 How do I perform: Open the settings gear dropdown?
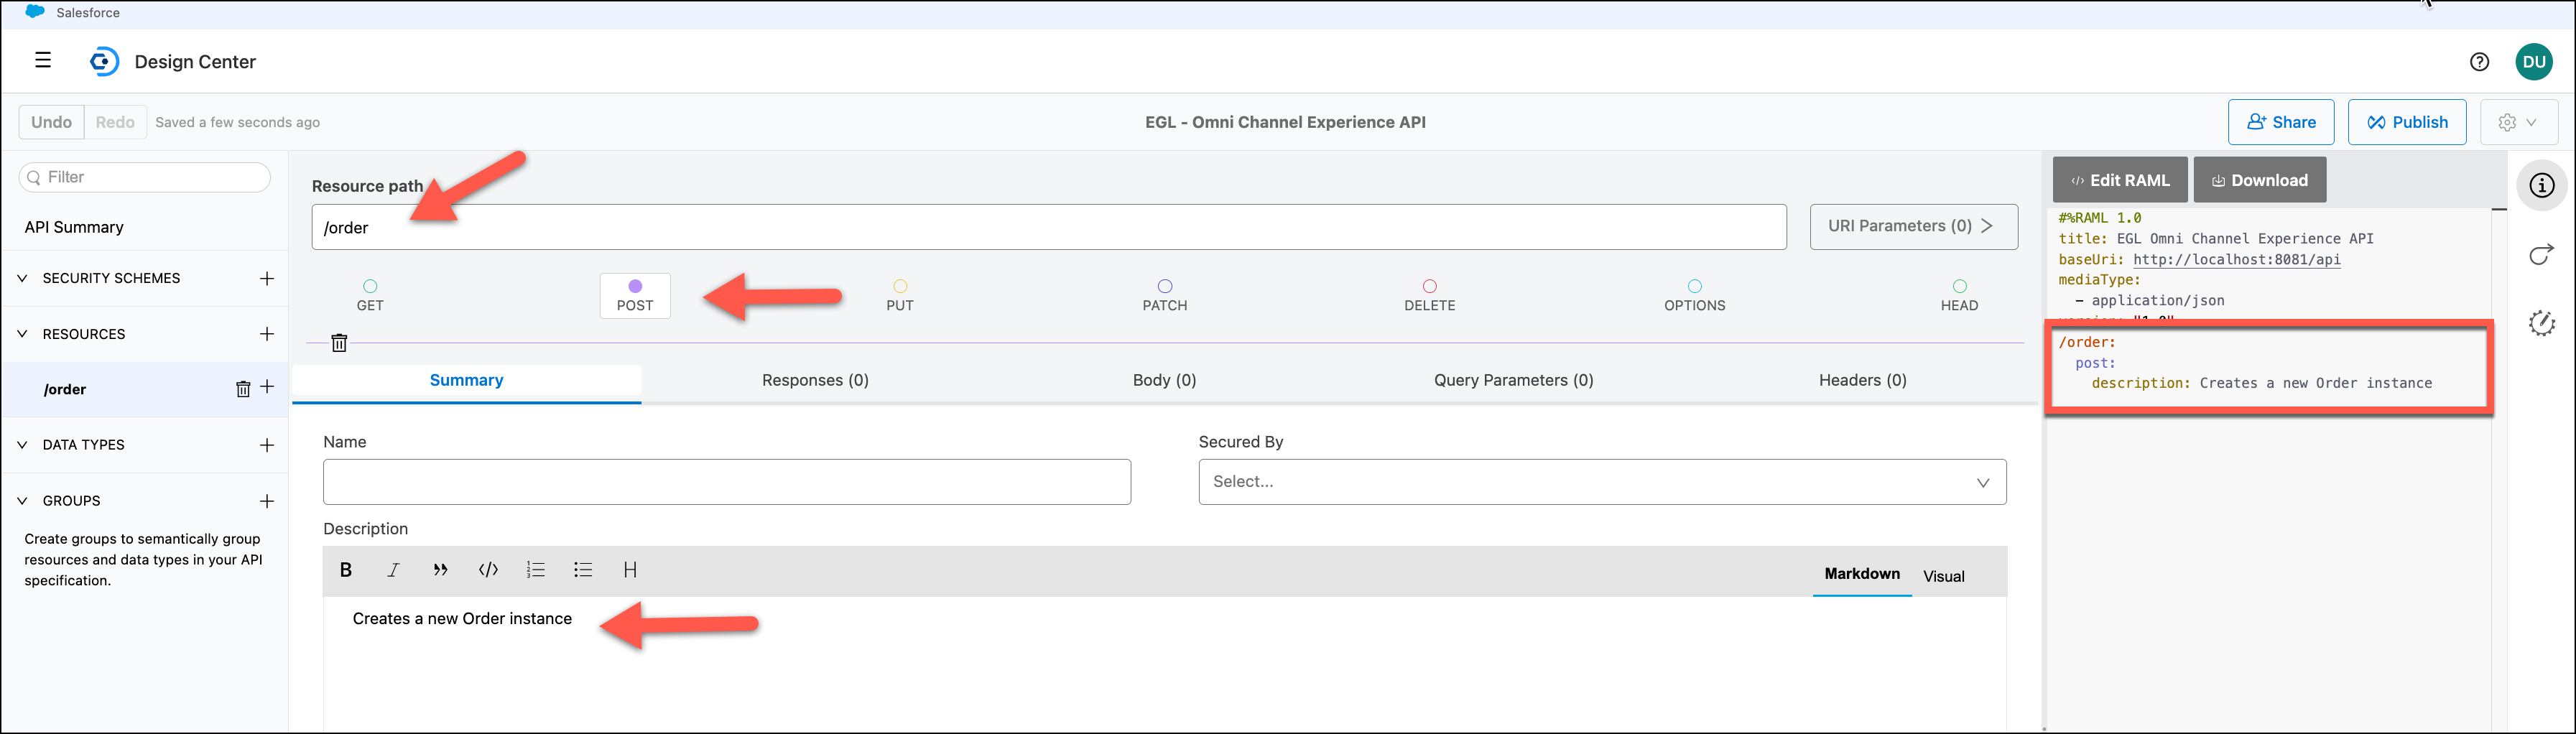[x=2517, y=122]
